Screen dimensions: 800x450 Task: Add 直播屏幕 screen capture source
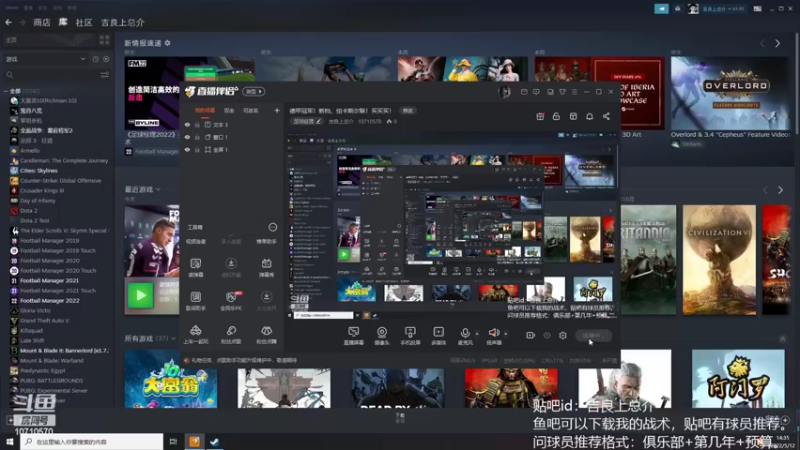(x=354, y=336)
